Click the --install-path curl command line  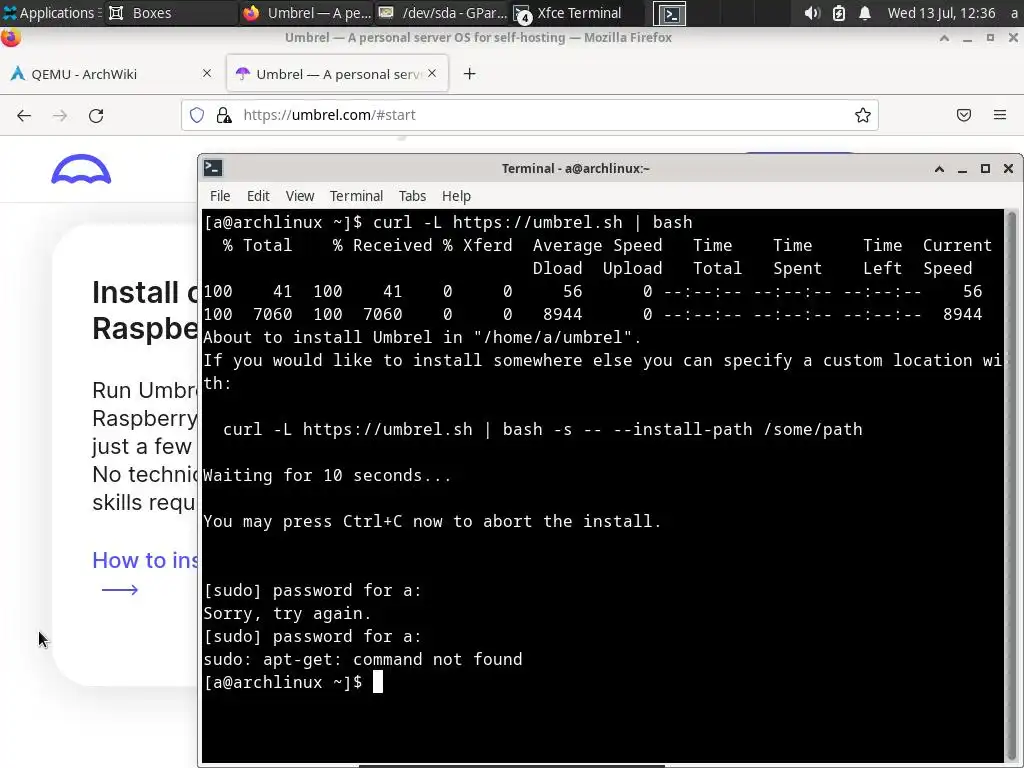[543, 430]
